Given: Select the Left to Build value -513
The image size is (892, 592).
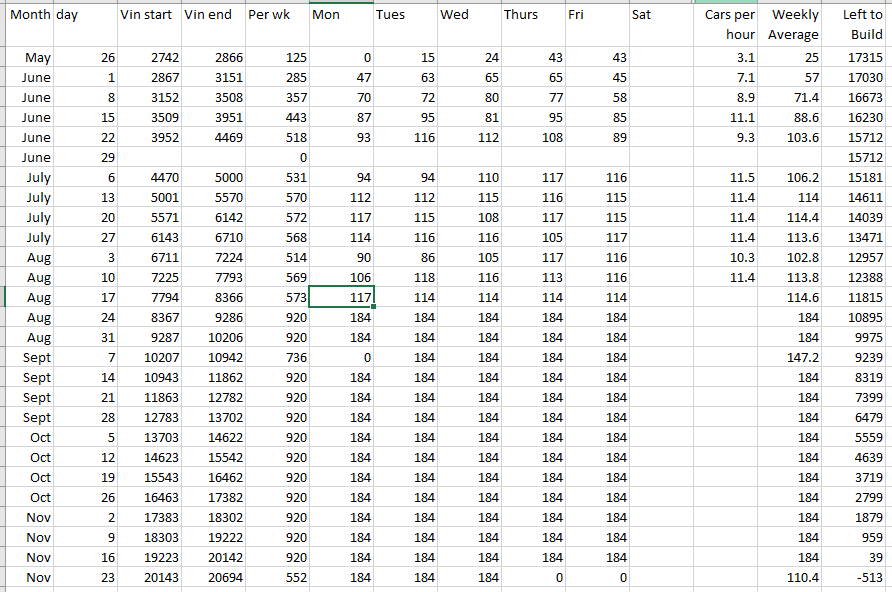Looking at the screenshot, I should click(855, 577).
